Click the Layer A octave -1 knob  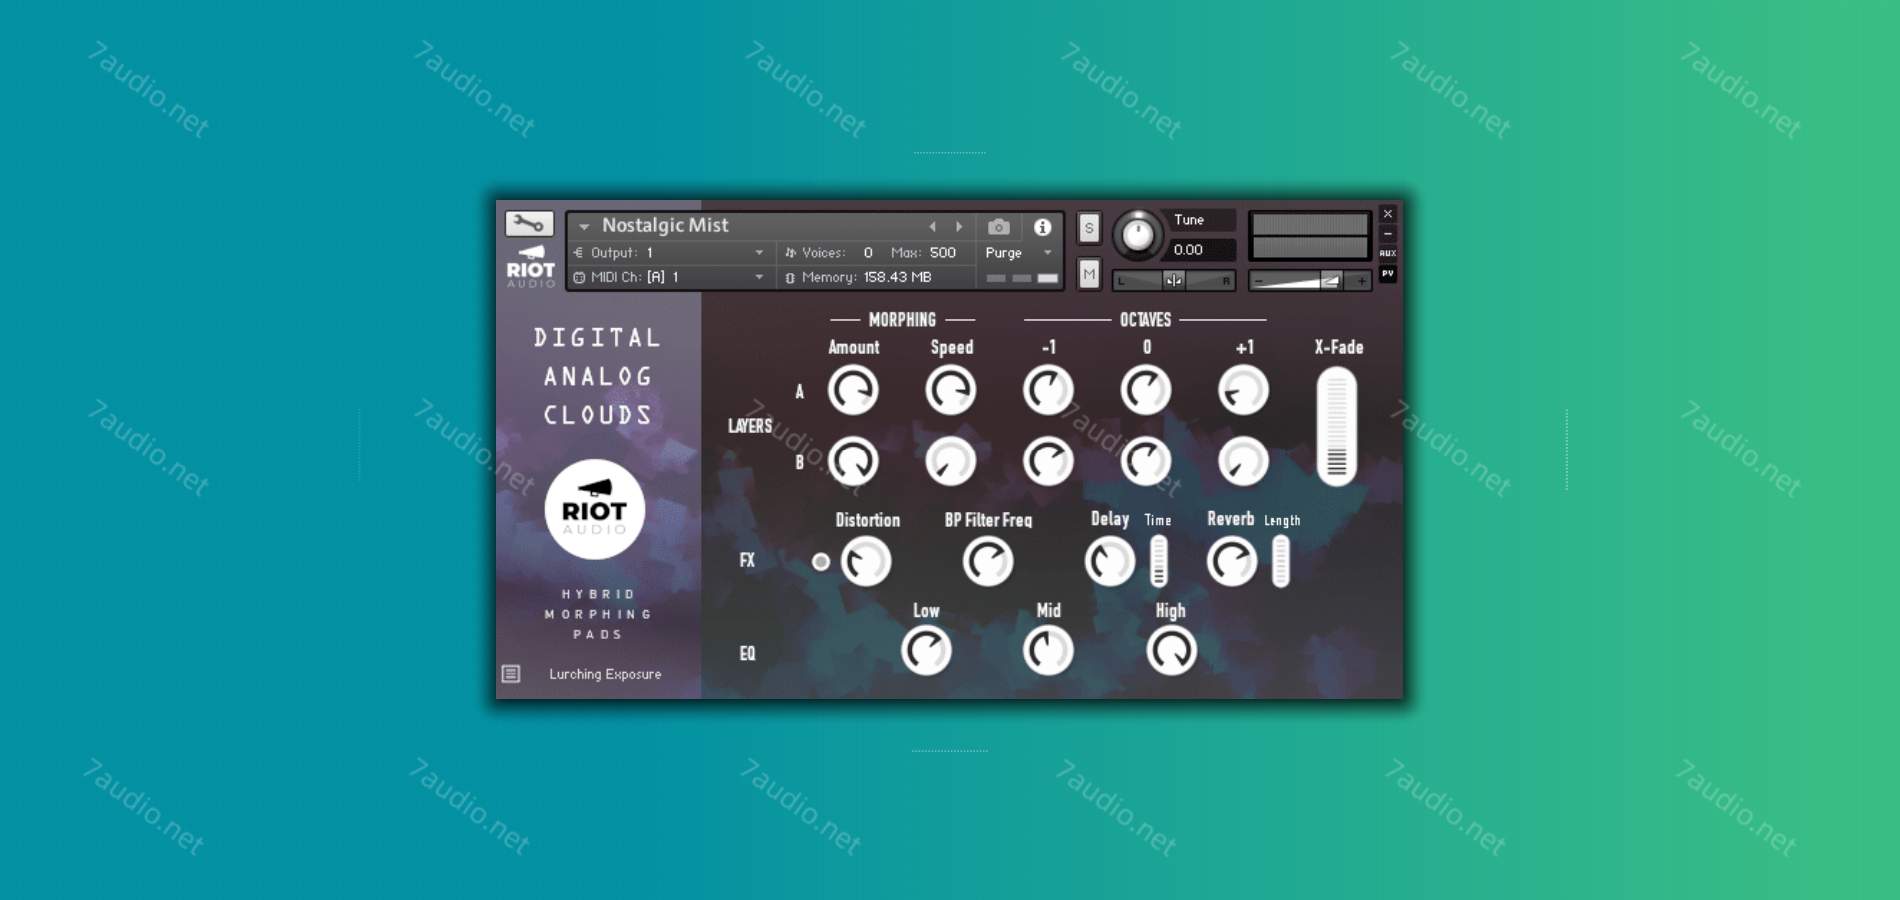click(x=1048, y=390)
